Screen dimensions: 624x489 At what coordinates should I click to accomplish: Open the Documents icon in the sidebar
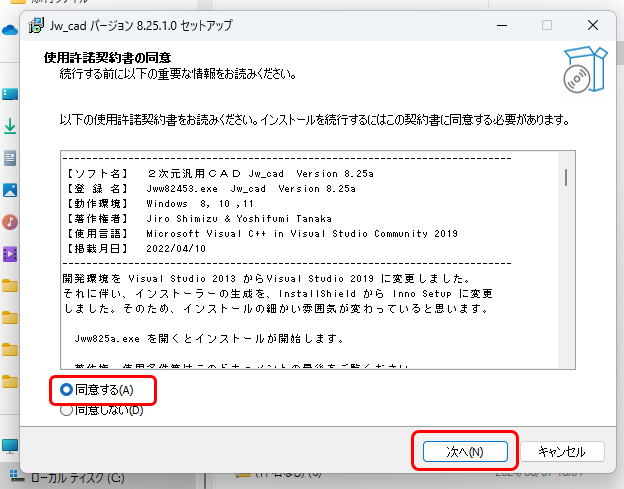pyautogui.click(x=10, y=158)
